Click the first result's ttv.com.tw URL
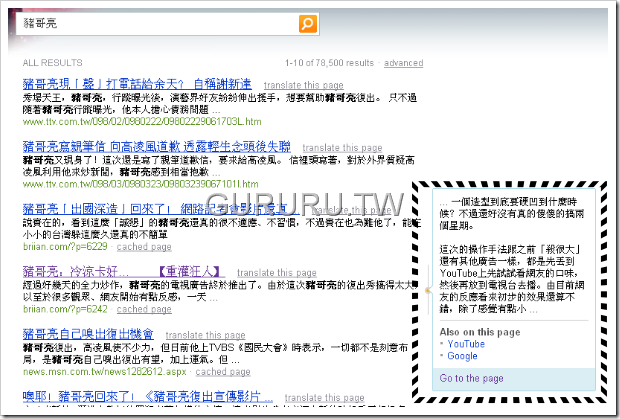The height and width of the screenshot is (419, 620). (x=142, y=122)
